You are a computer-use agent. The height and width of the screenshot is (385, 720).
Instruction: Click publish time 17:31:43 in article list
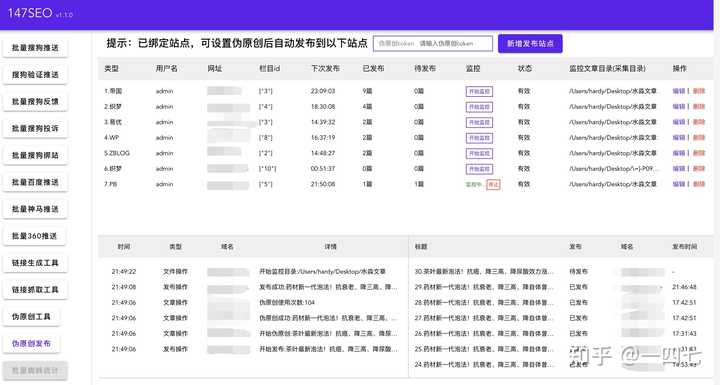click(x=684, y=334)
